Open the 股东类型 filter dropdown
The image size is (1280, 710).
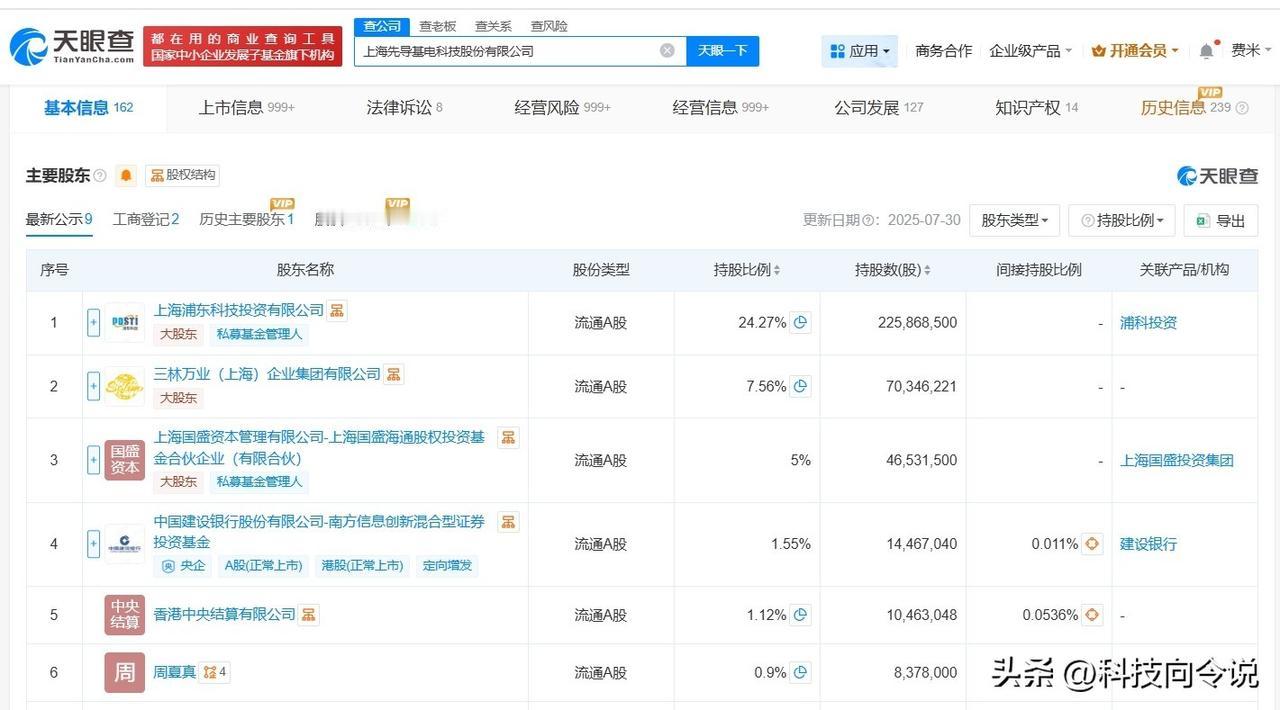(1014, 220)
